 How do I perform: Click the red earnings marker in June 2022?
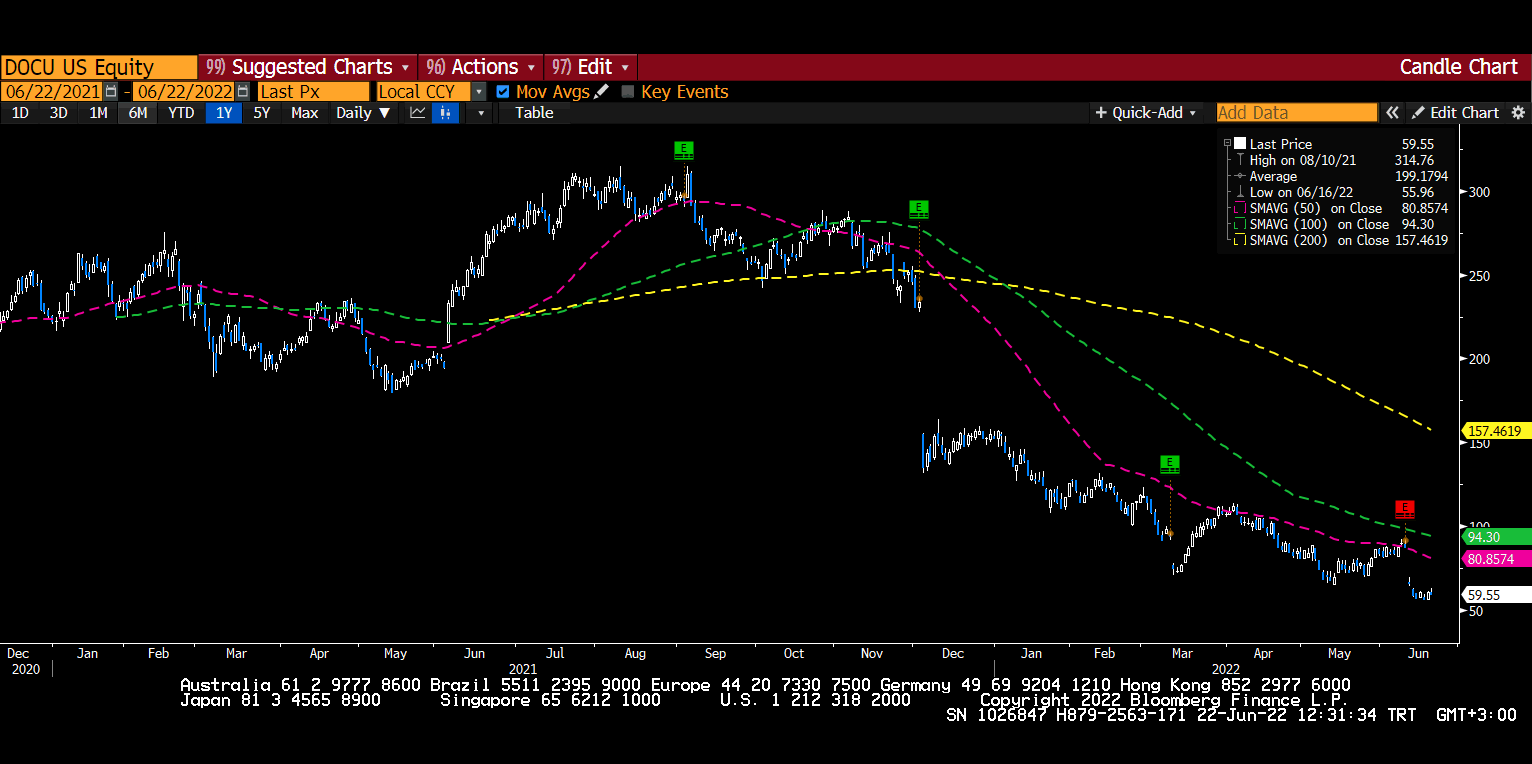click(1405, 509)
